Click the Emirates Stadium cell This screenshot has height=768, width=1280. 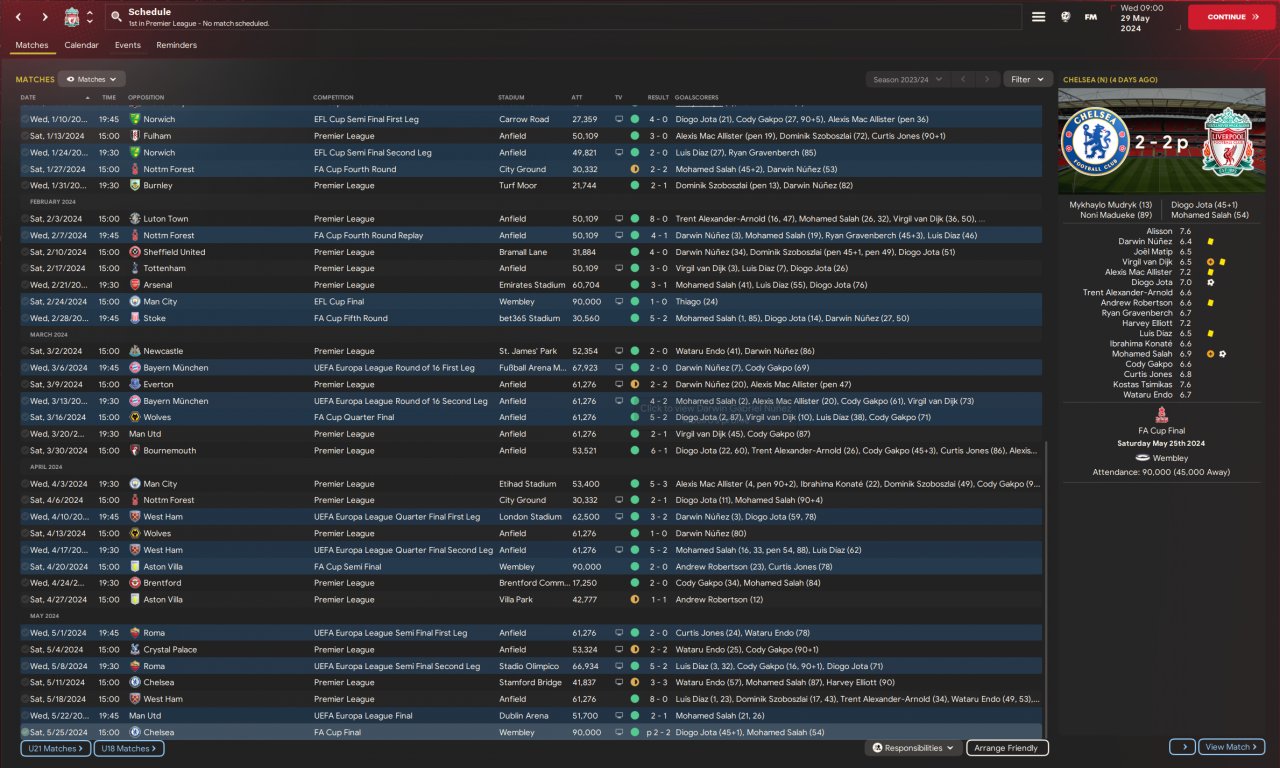click(x=533, y=285)
